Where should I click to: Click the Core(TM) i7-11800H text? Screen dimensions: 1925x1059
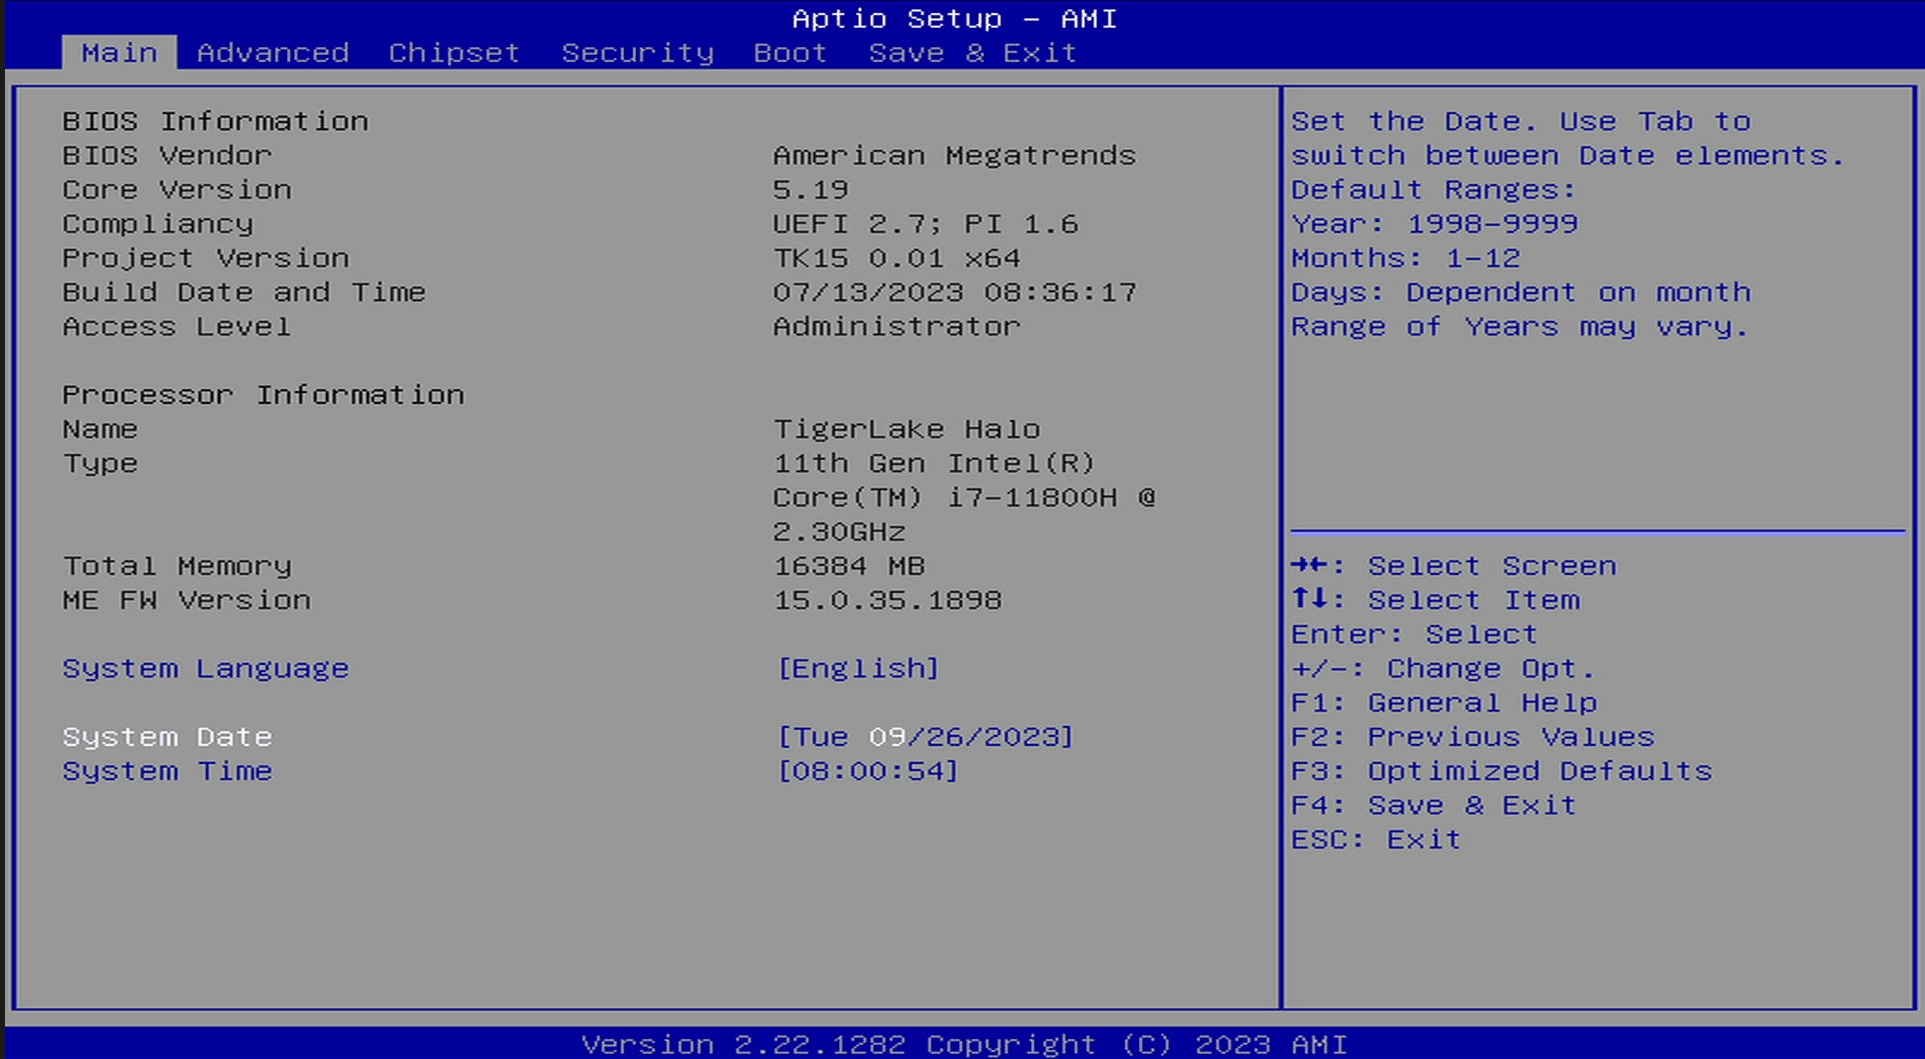945,498
